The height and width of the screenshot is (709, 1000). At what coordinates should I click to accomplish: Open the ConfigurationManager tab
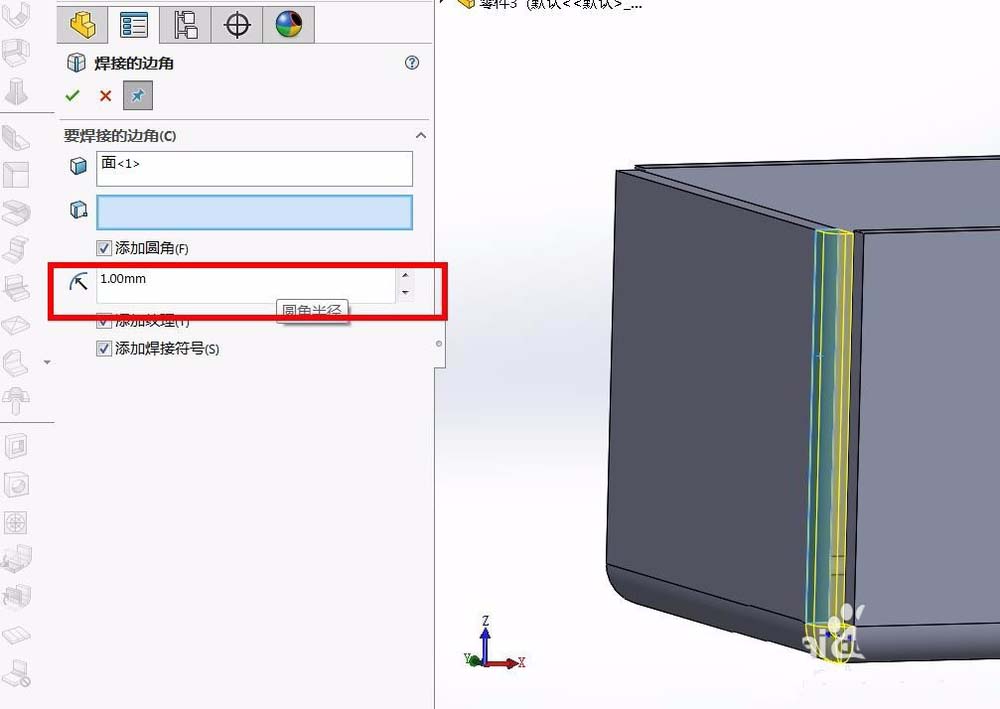[x=186, y=24]
